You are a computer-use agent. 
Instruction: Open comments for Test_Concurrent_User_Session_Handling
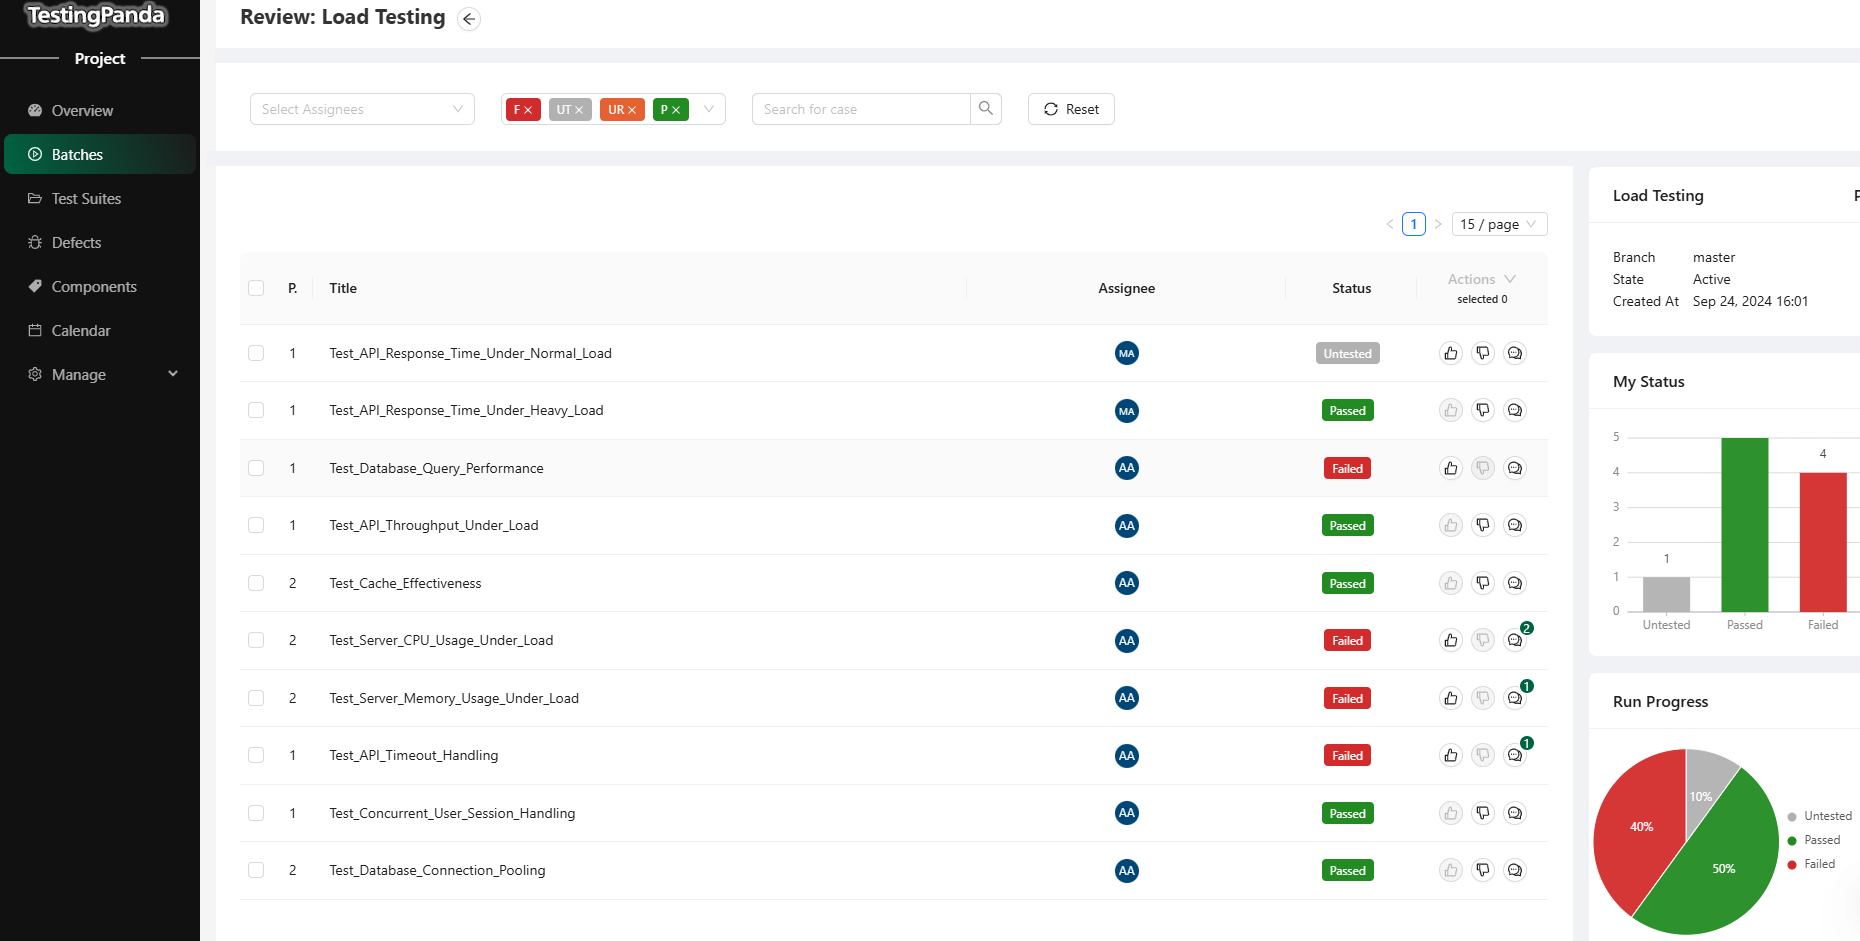[x=1515, y=813]
